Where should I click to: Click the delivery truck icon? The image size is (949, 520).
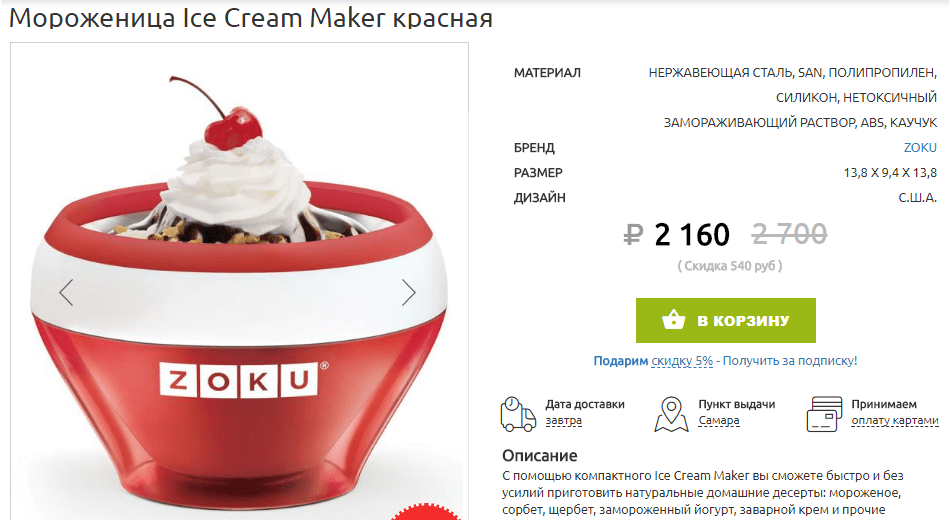518,414
